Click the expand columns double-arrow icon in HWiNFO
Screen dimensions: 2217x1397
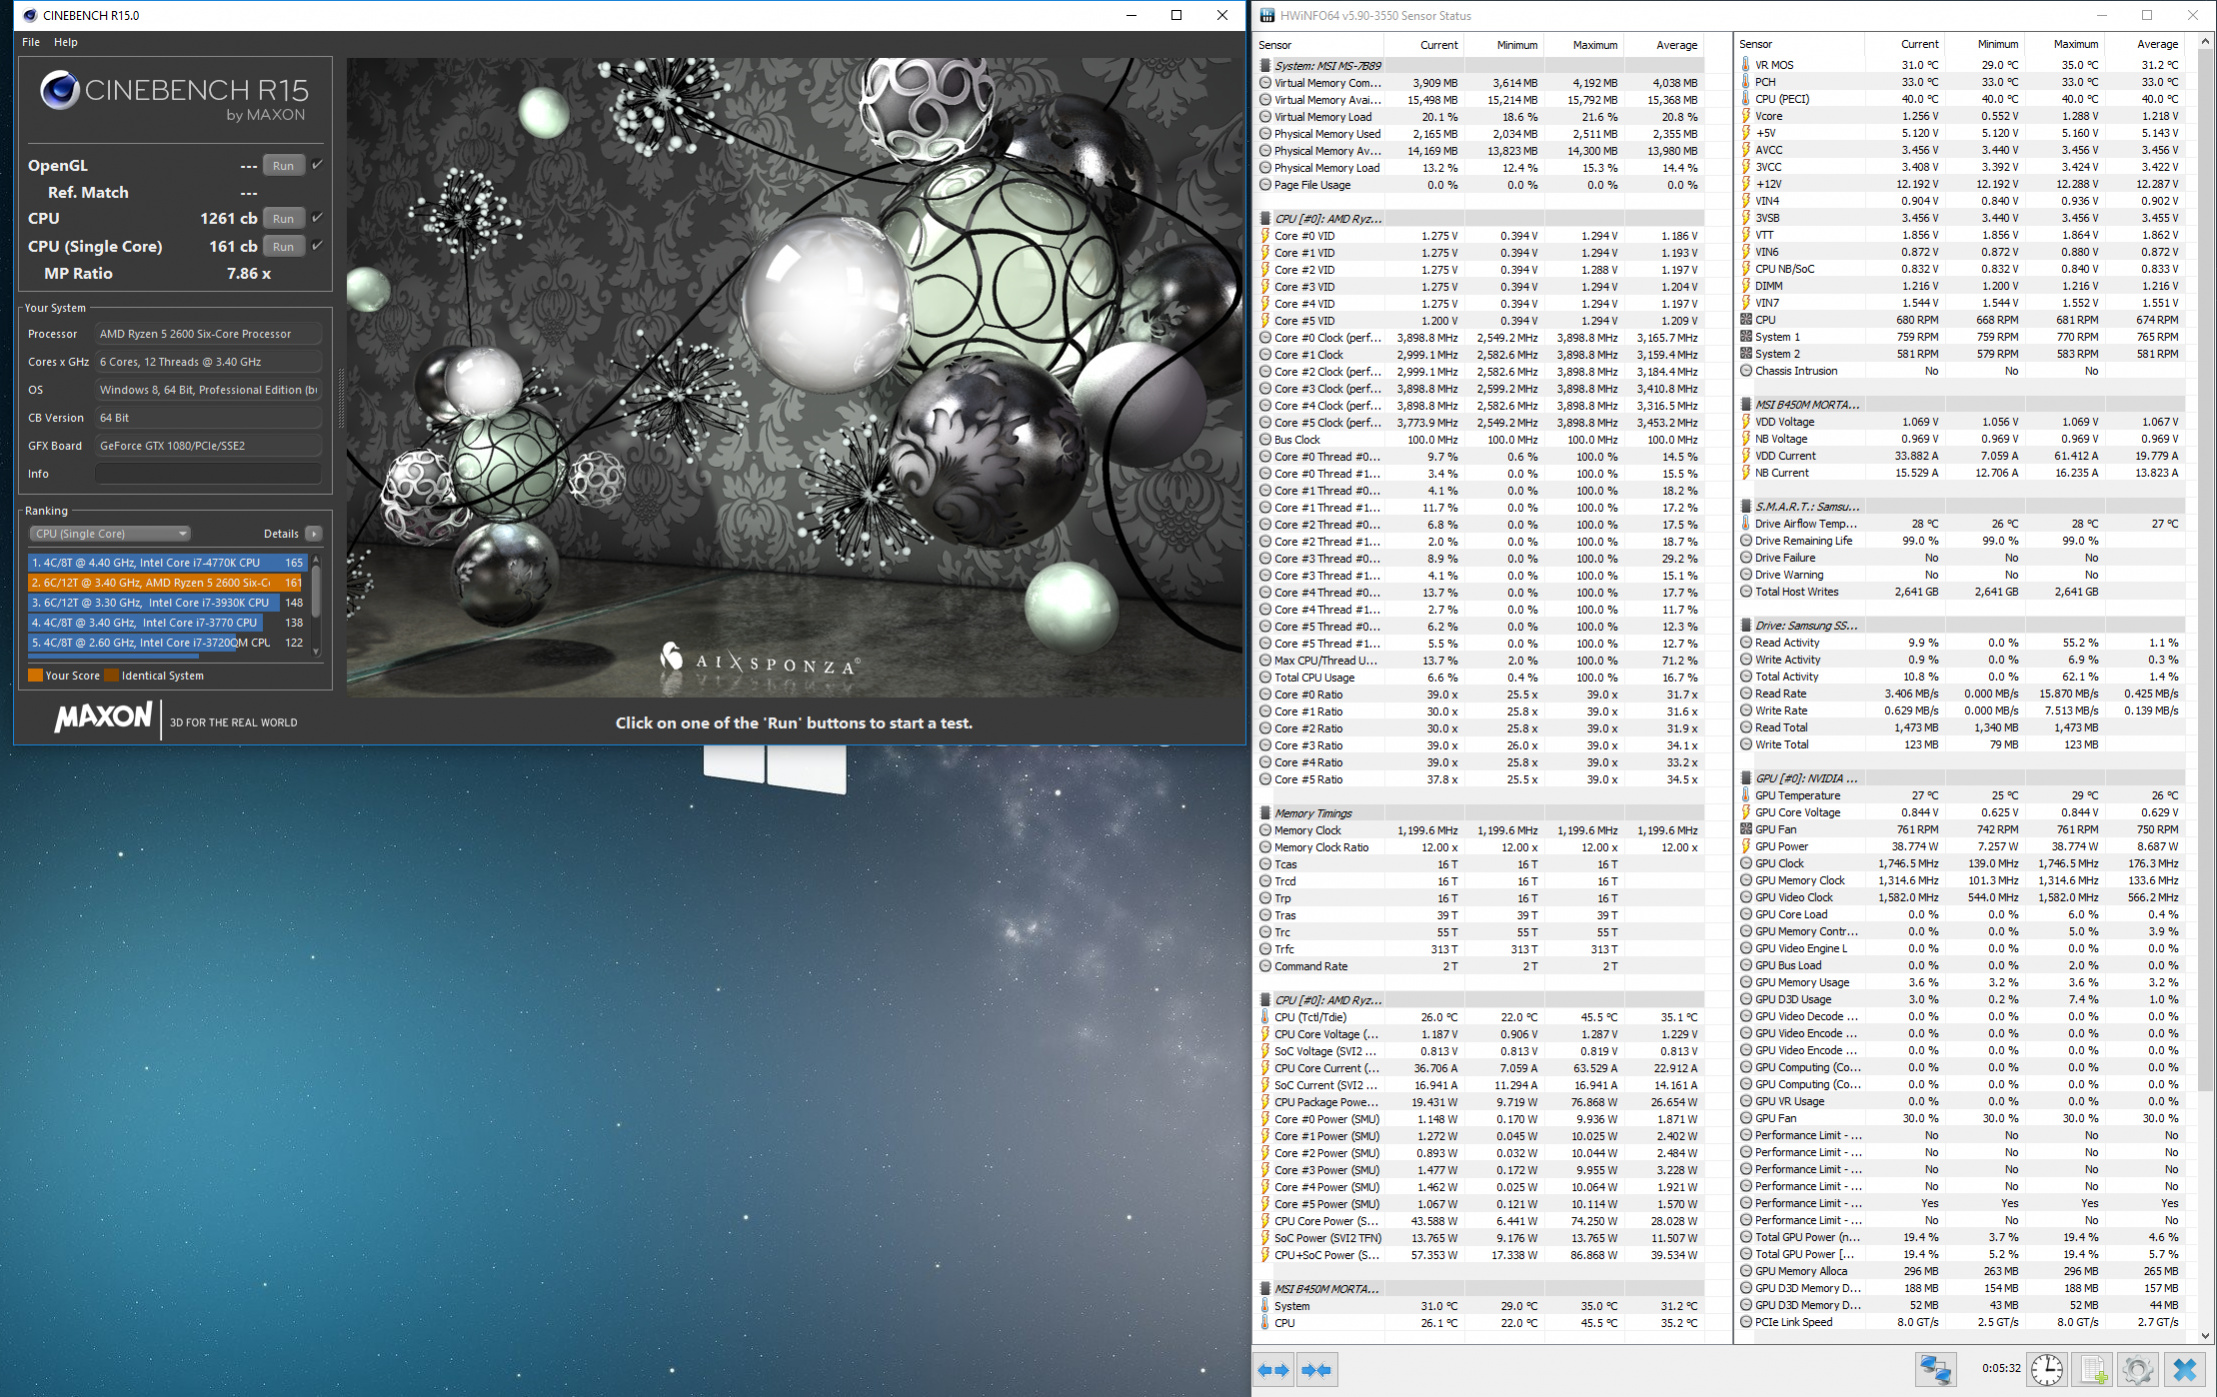tap(1273, 1369)
